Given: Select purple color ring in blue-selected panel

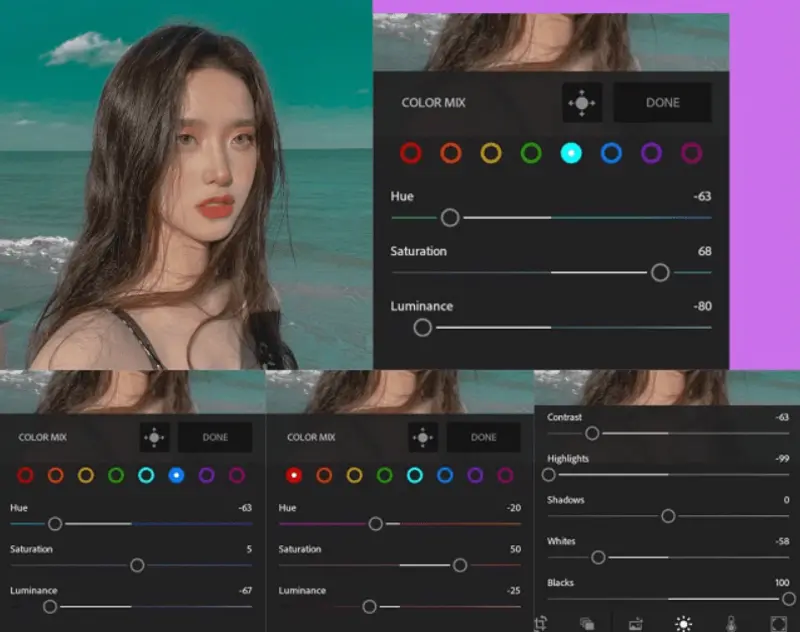Looking at the screenshot, I should tap(207, 475).
